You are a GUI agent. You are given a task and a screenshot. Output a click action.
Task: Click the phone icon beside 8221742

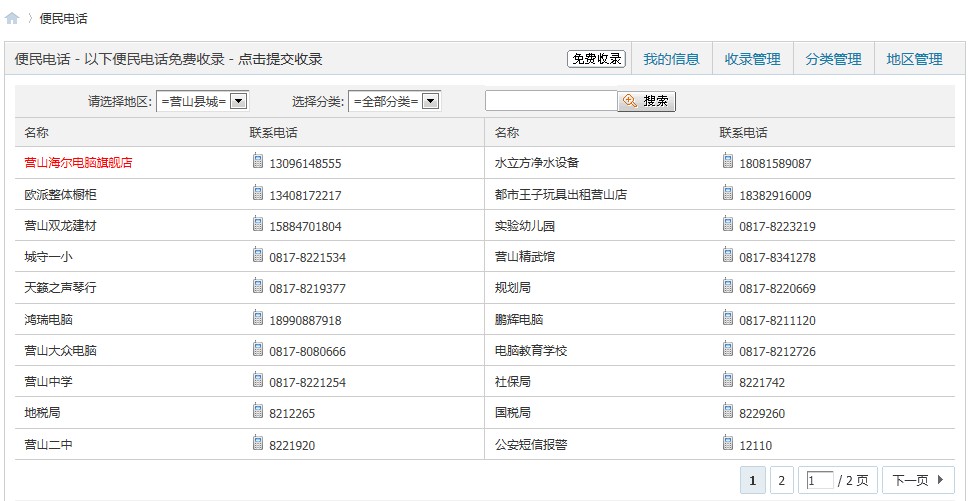point(728,380)
